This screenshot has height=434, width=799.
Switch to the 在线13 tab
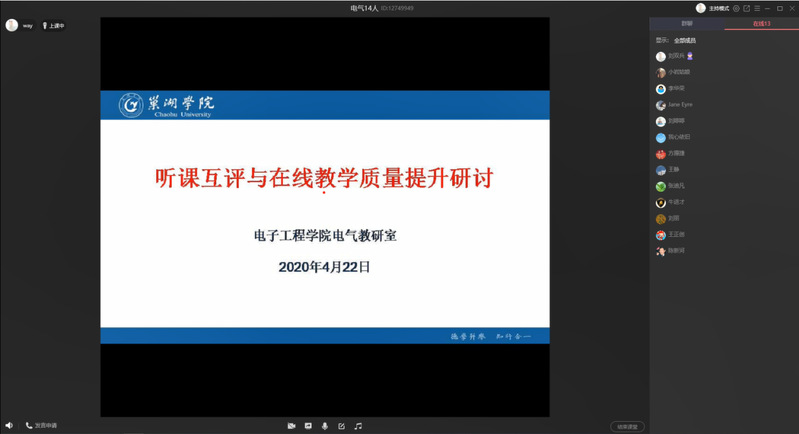click(761, 23)
